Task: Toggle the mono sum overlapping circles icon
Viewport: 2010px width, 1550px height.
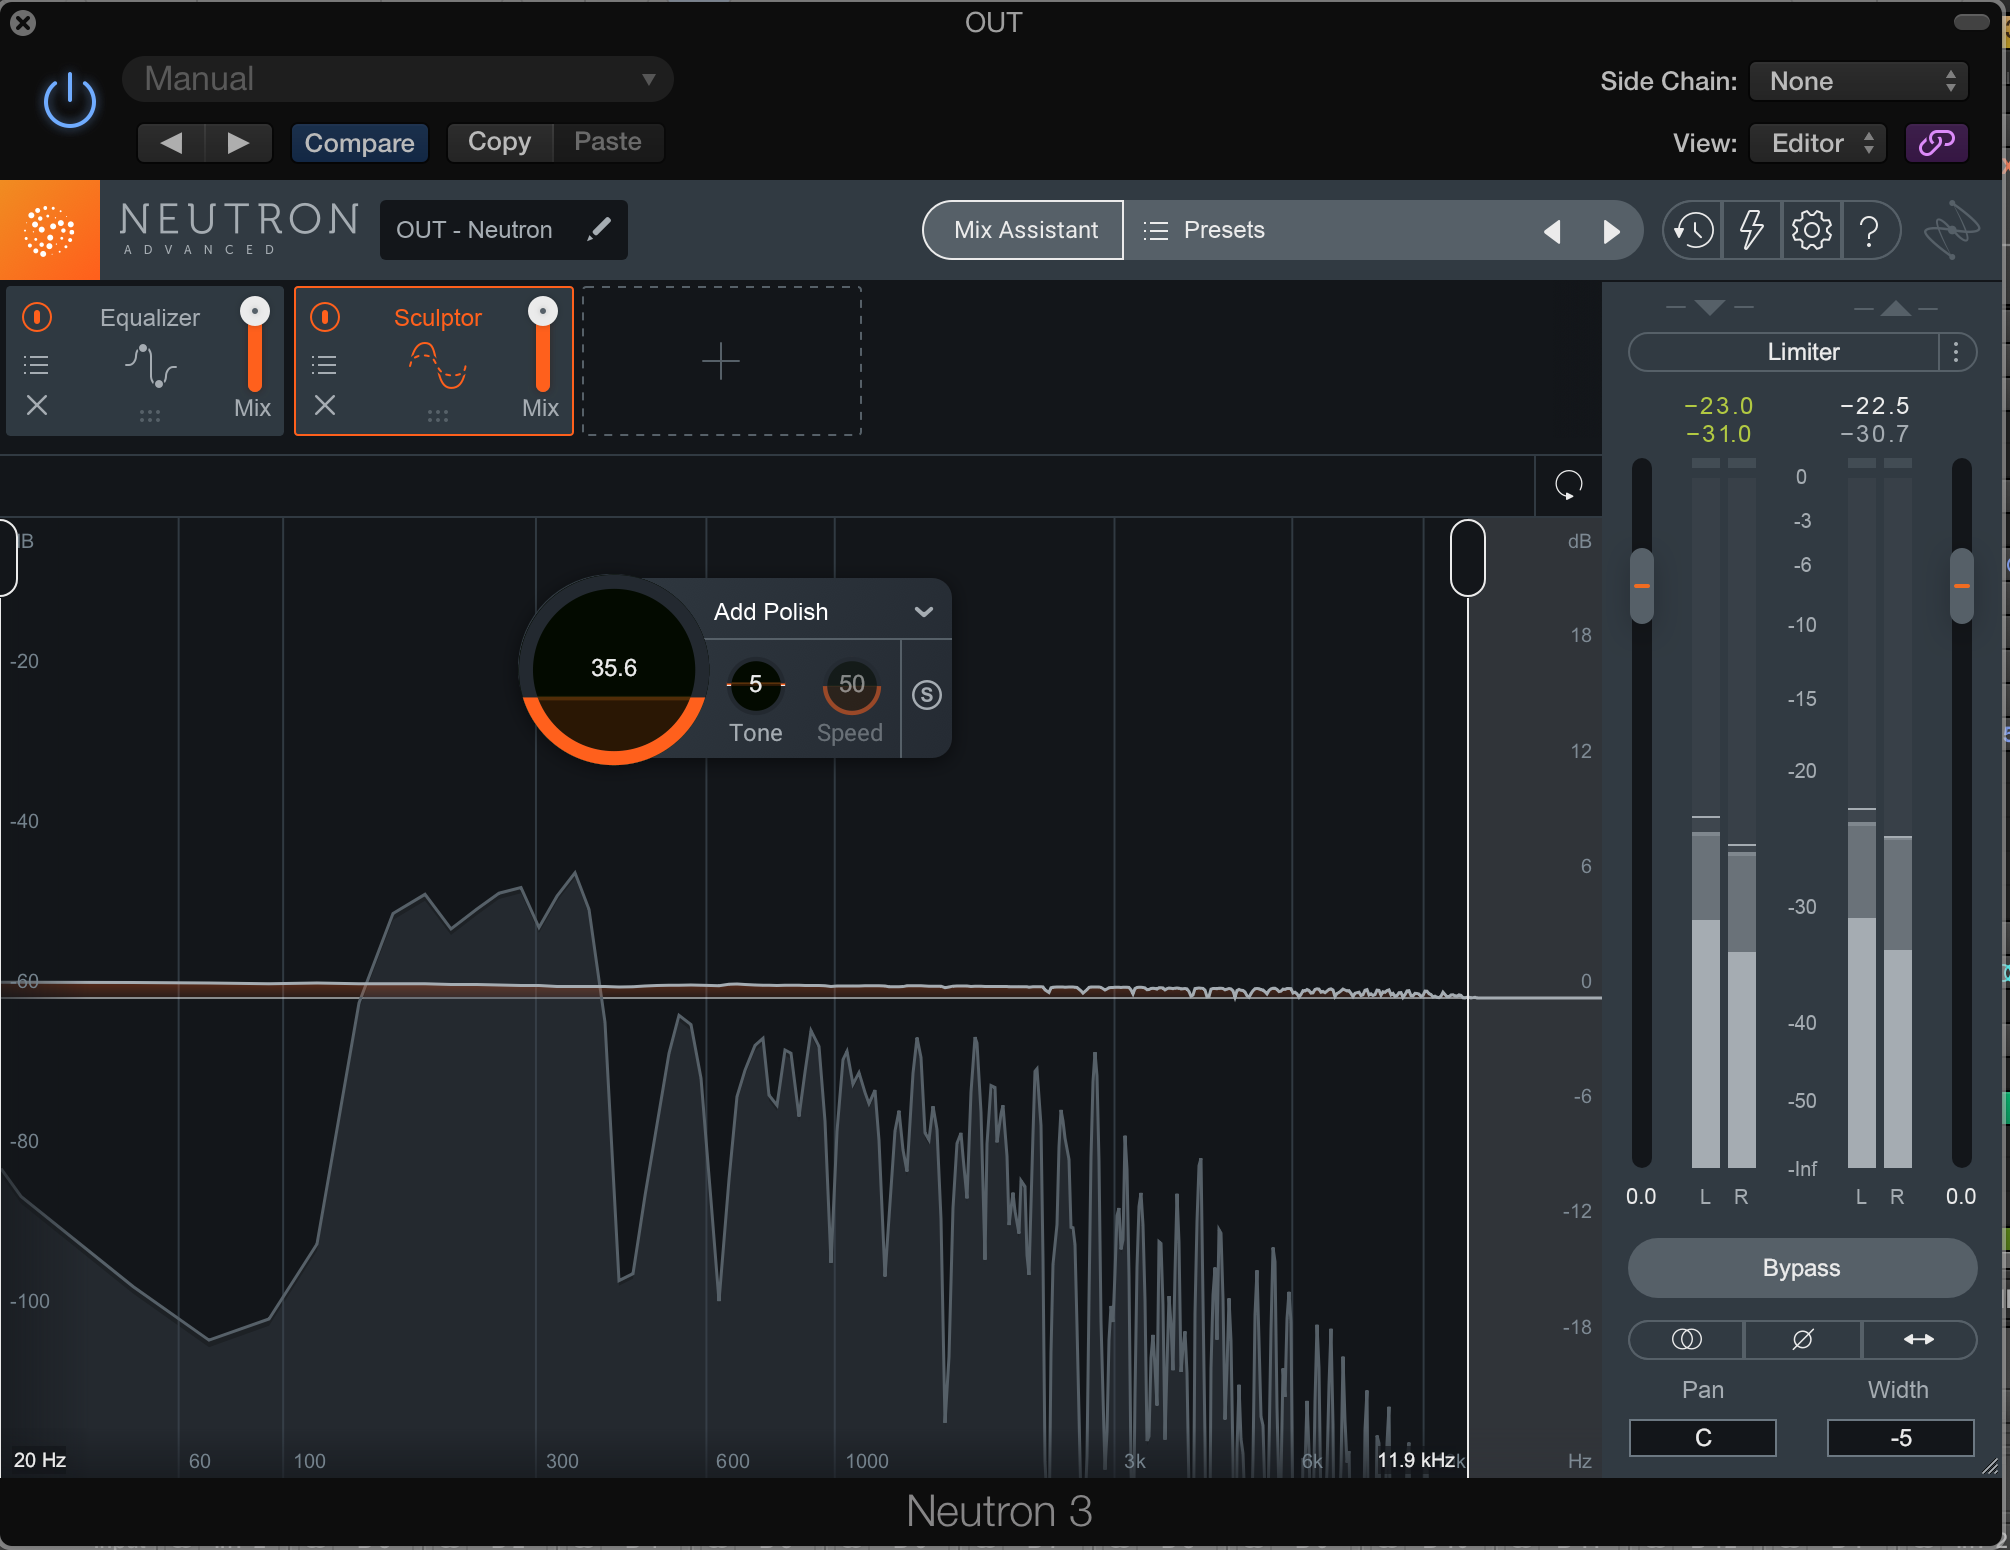Action: point(1686,1339)
